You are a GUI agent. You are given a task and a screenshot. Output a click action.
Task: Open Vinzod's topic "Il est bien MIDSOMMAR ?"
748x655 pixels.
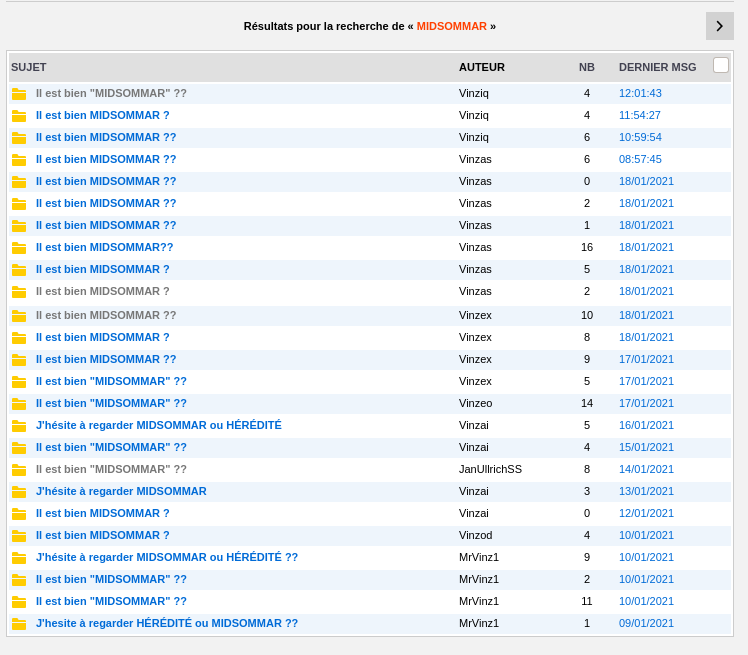(x=103, y=535)
